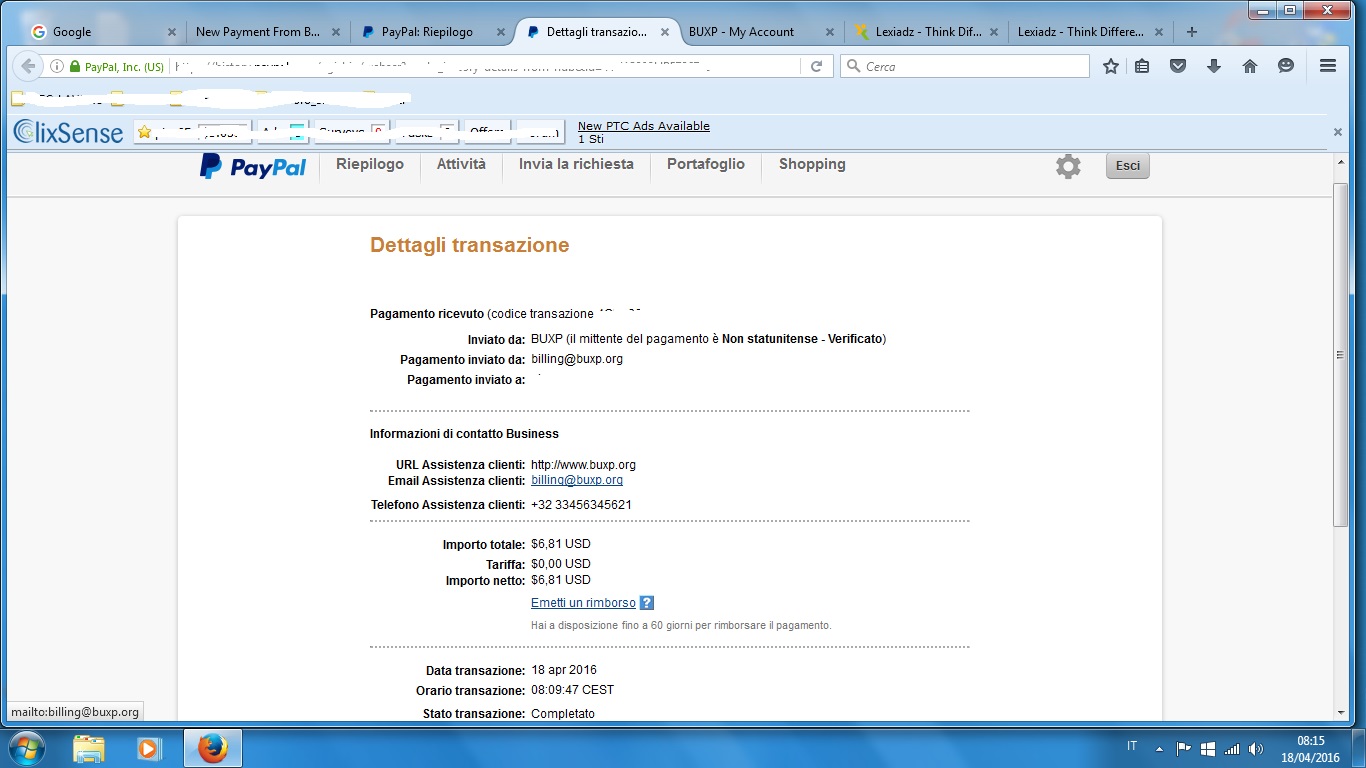Save page to Pocket icon
The width and height of the screenshot is (1366, 768).
pyautogui.click(x=1178, y=66)
